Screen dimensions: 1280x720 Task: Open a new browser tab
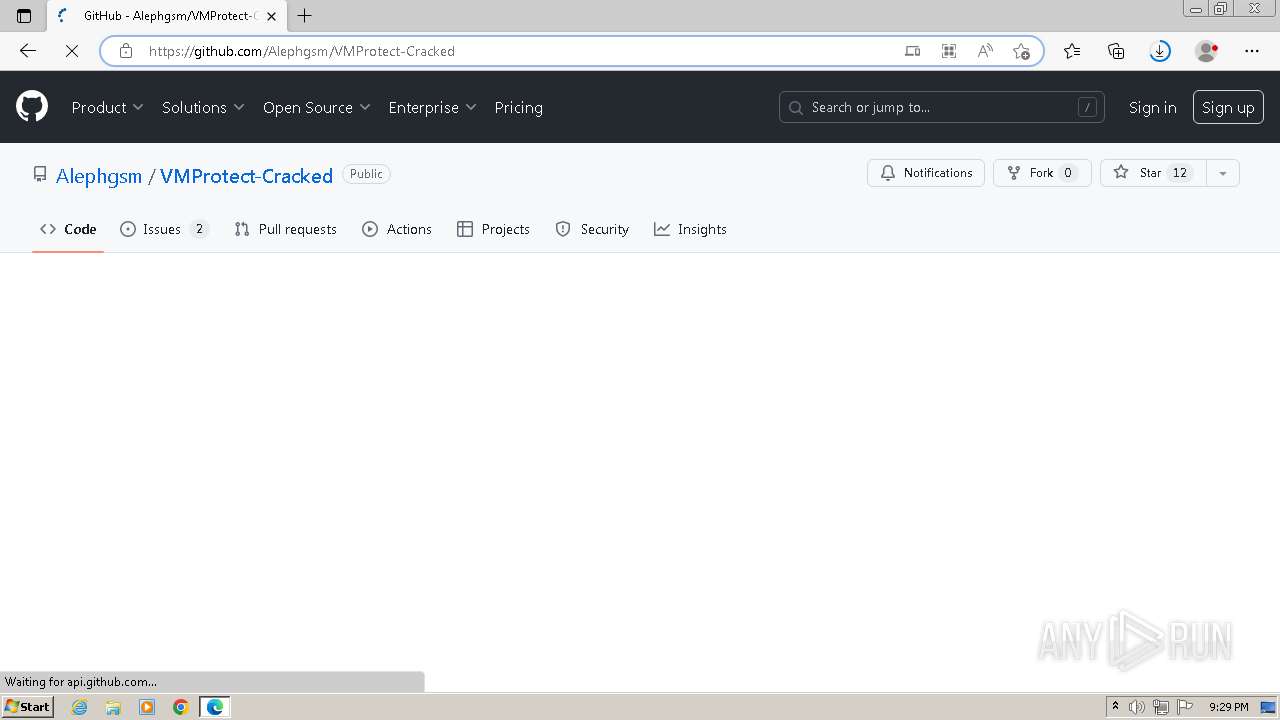point(305,16)
